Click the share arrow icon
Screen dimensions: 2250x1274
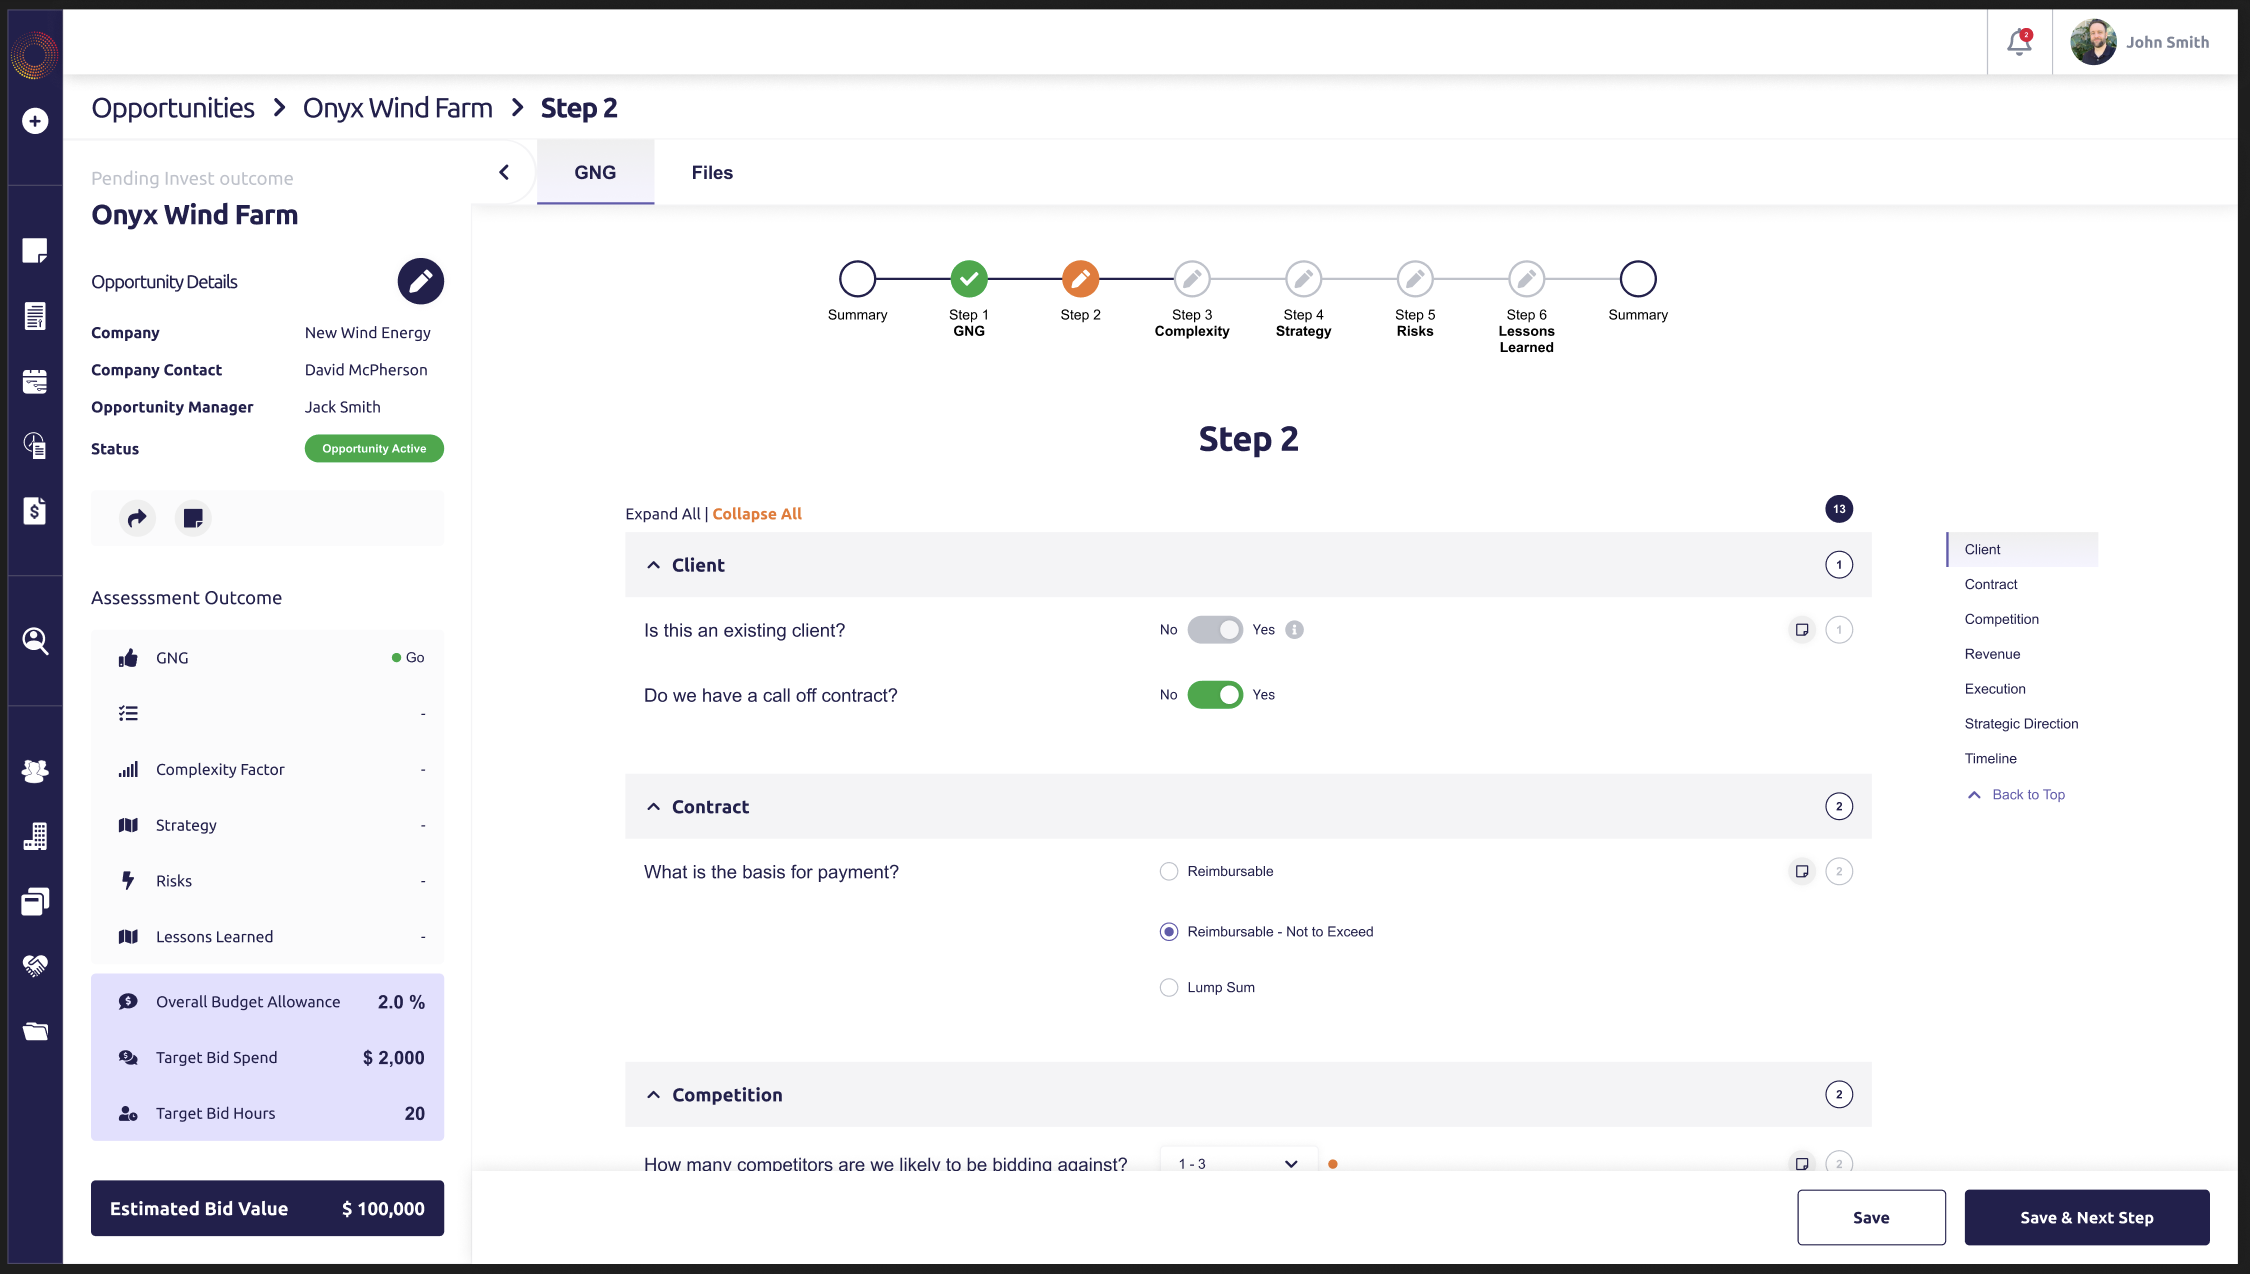[137, 518]
